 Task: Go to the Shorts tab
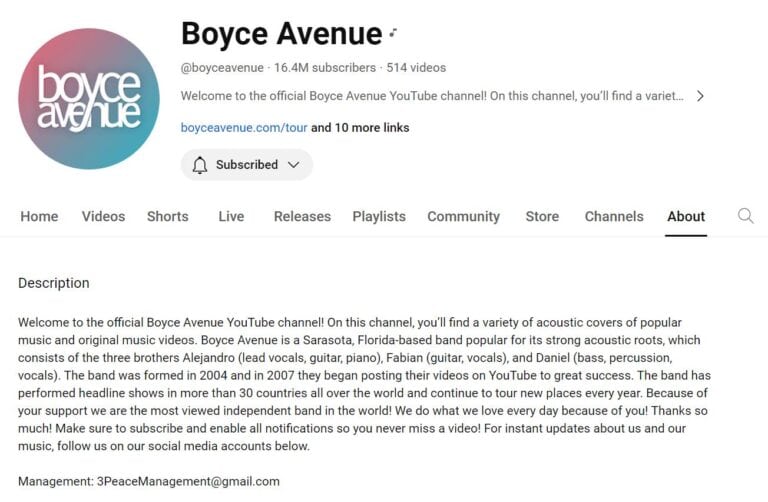(x=167, y=216)
